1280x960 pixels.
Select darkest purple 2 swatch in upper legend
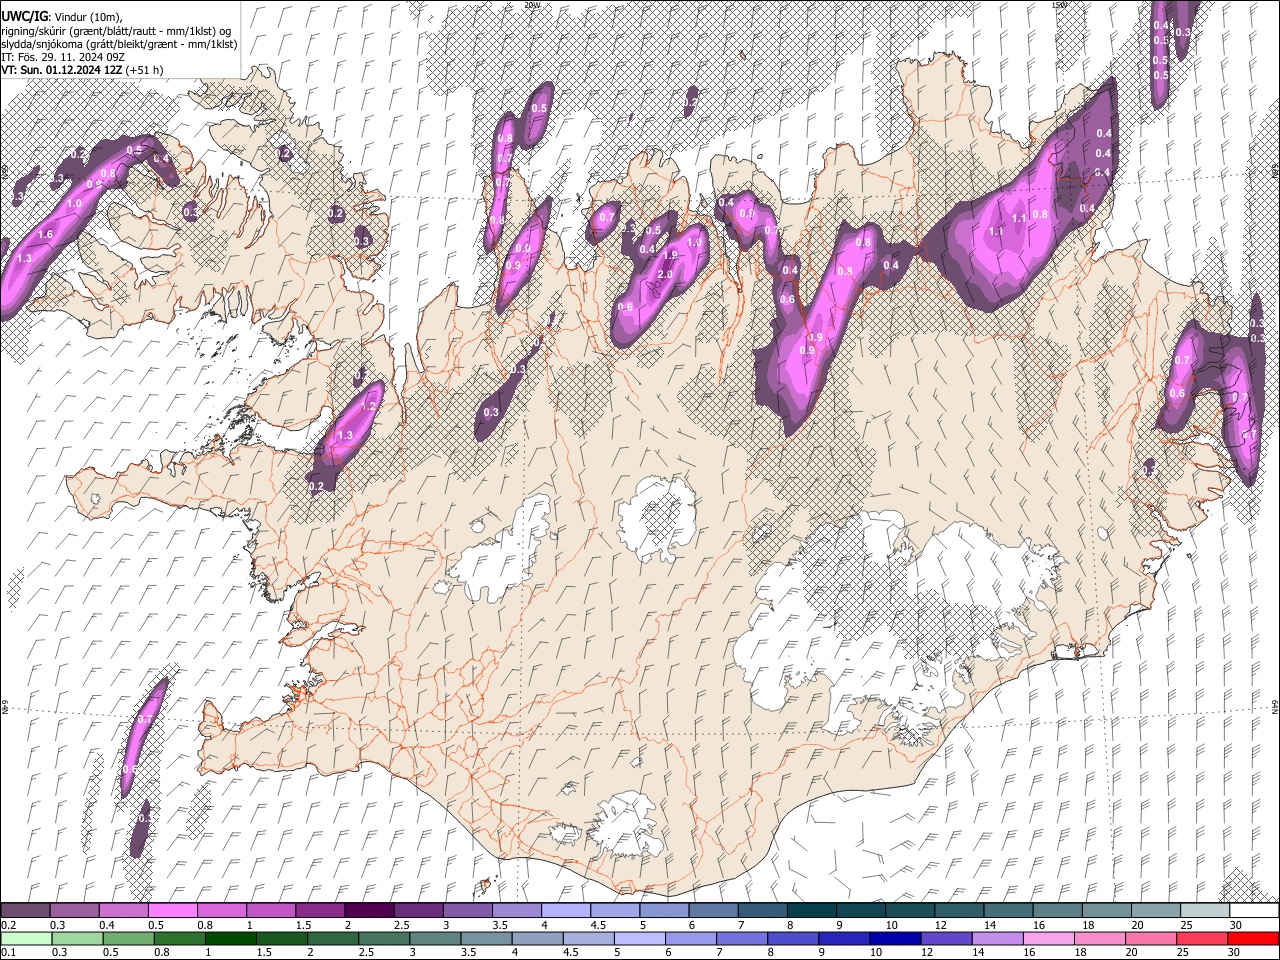point(369,911)
